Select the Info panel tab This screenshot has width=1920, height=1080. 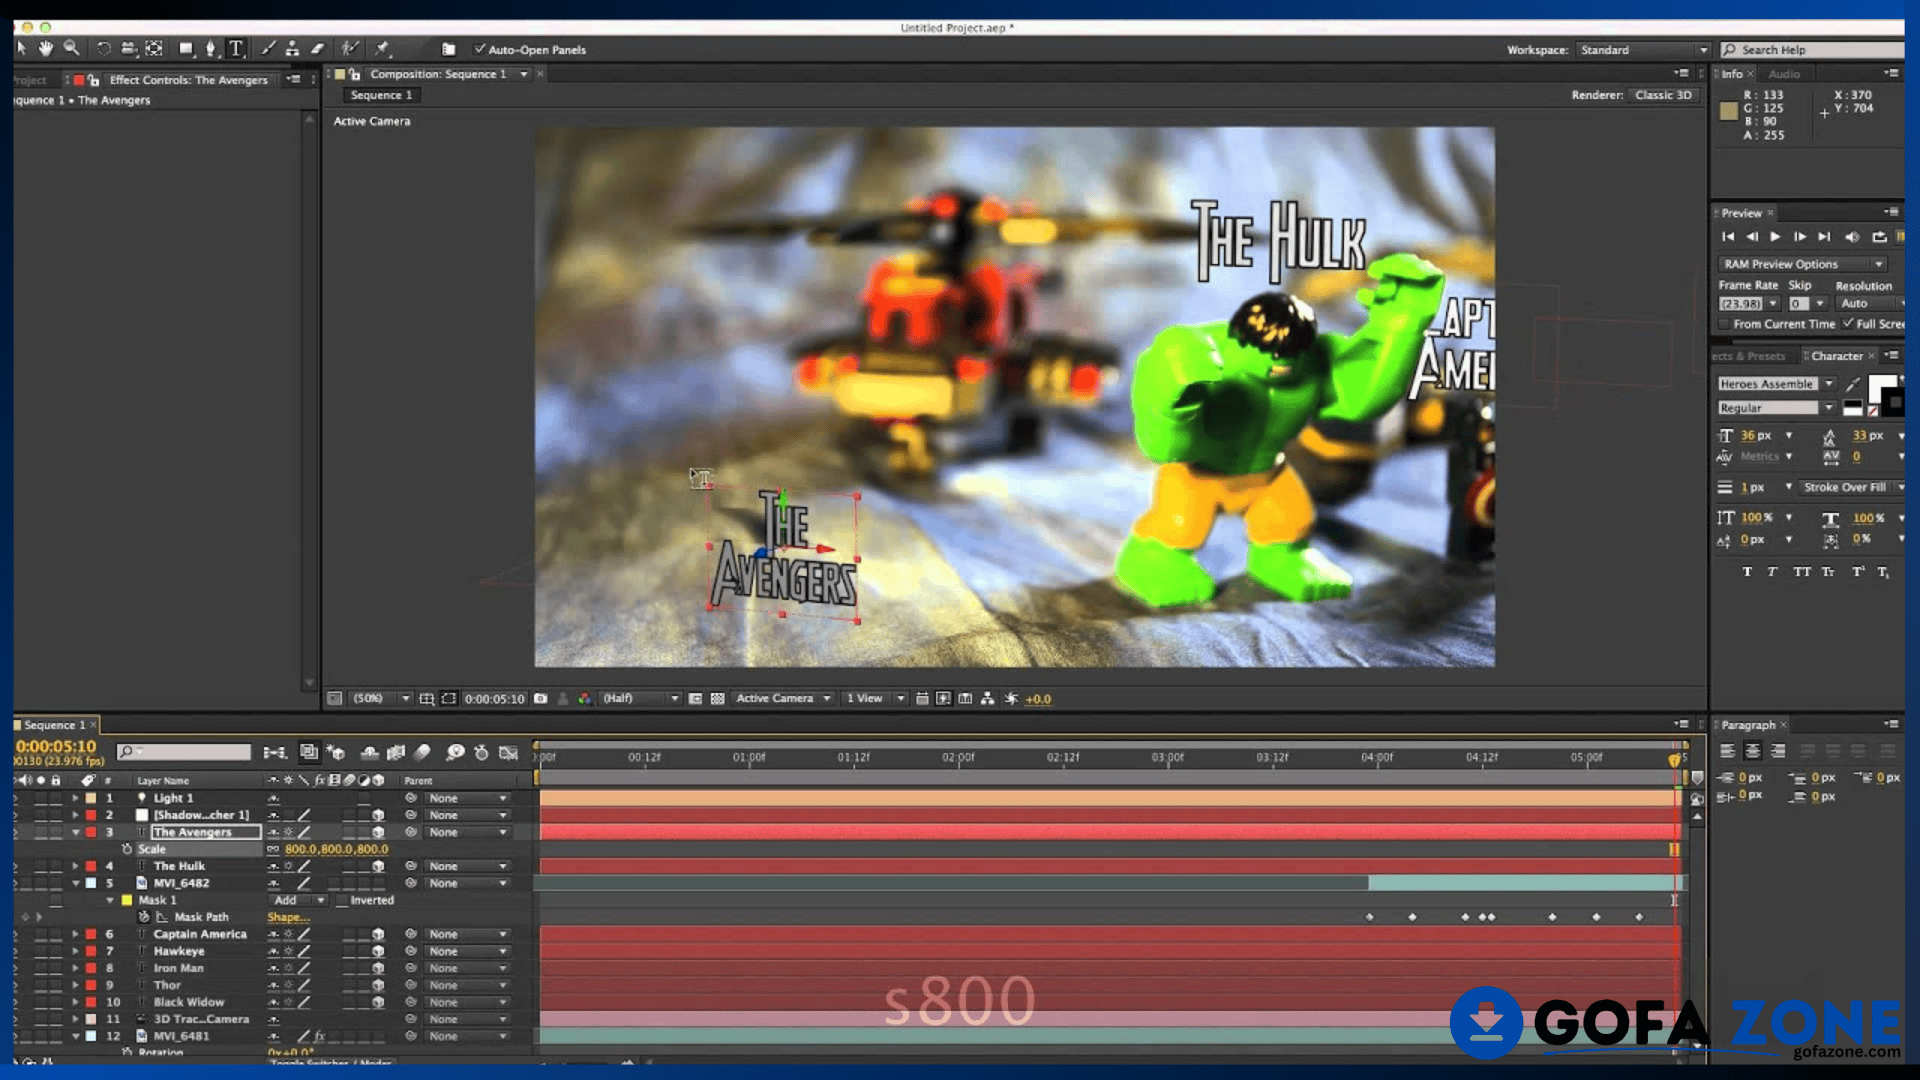[1732, 74]
